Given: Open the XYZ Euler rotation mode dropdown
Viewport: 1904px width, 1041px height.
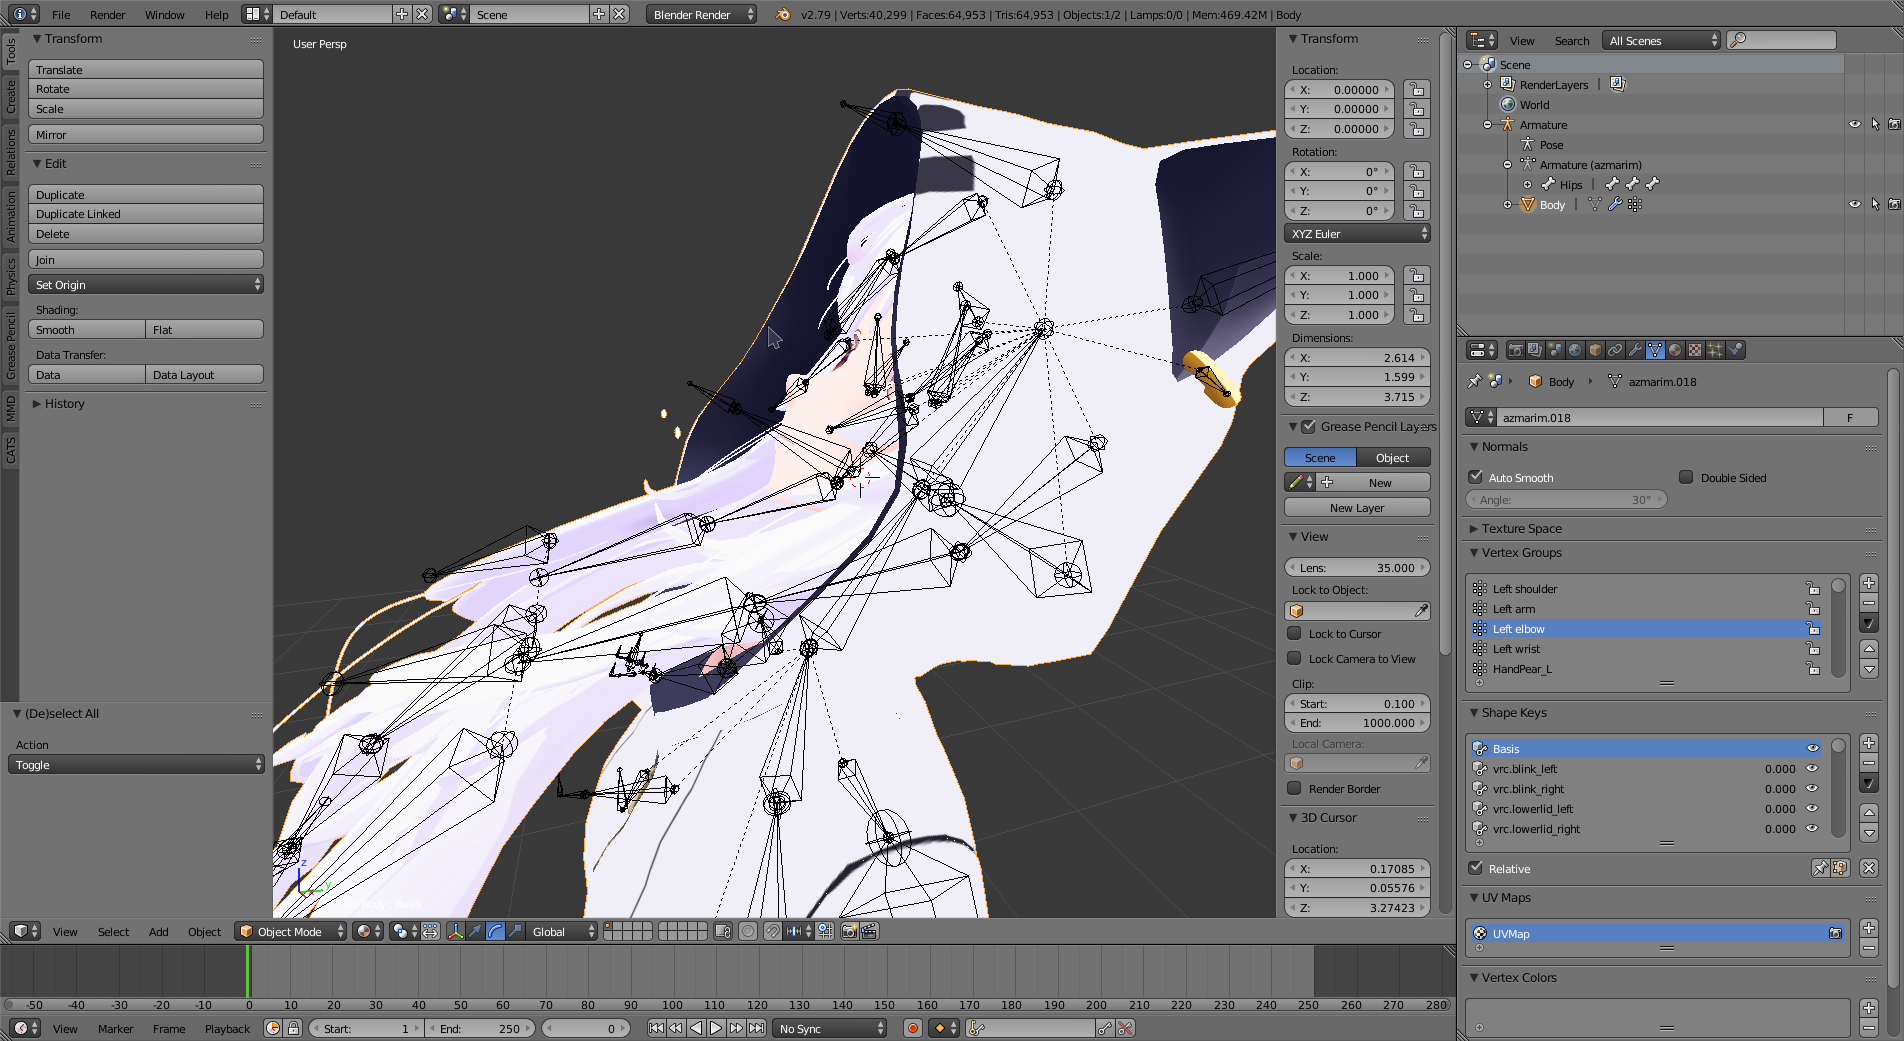Looking at the screenshot, I should point(1357,233).
